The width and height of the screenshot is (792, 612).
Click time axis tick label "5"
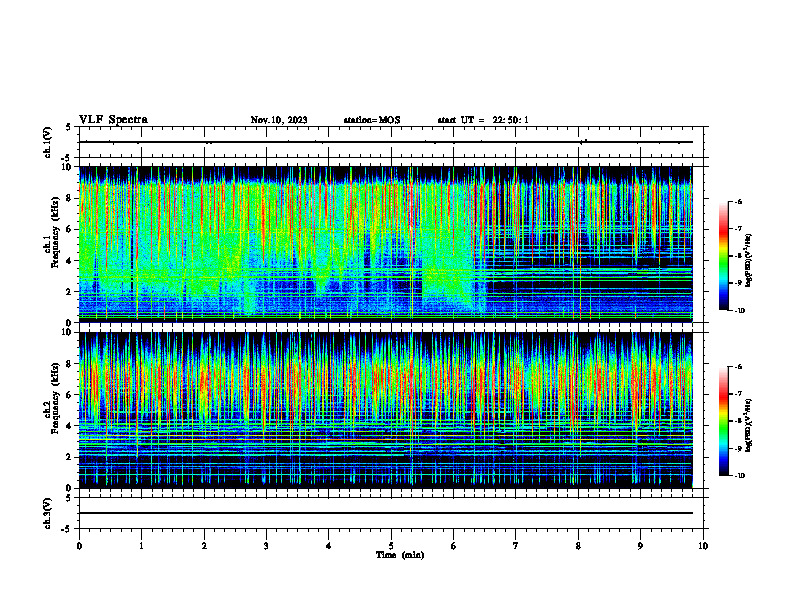(x=391, y=546)
